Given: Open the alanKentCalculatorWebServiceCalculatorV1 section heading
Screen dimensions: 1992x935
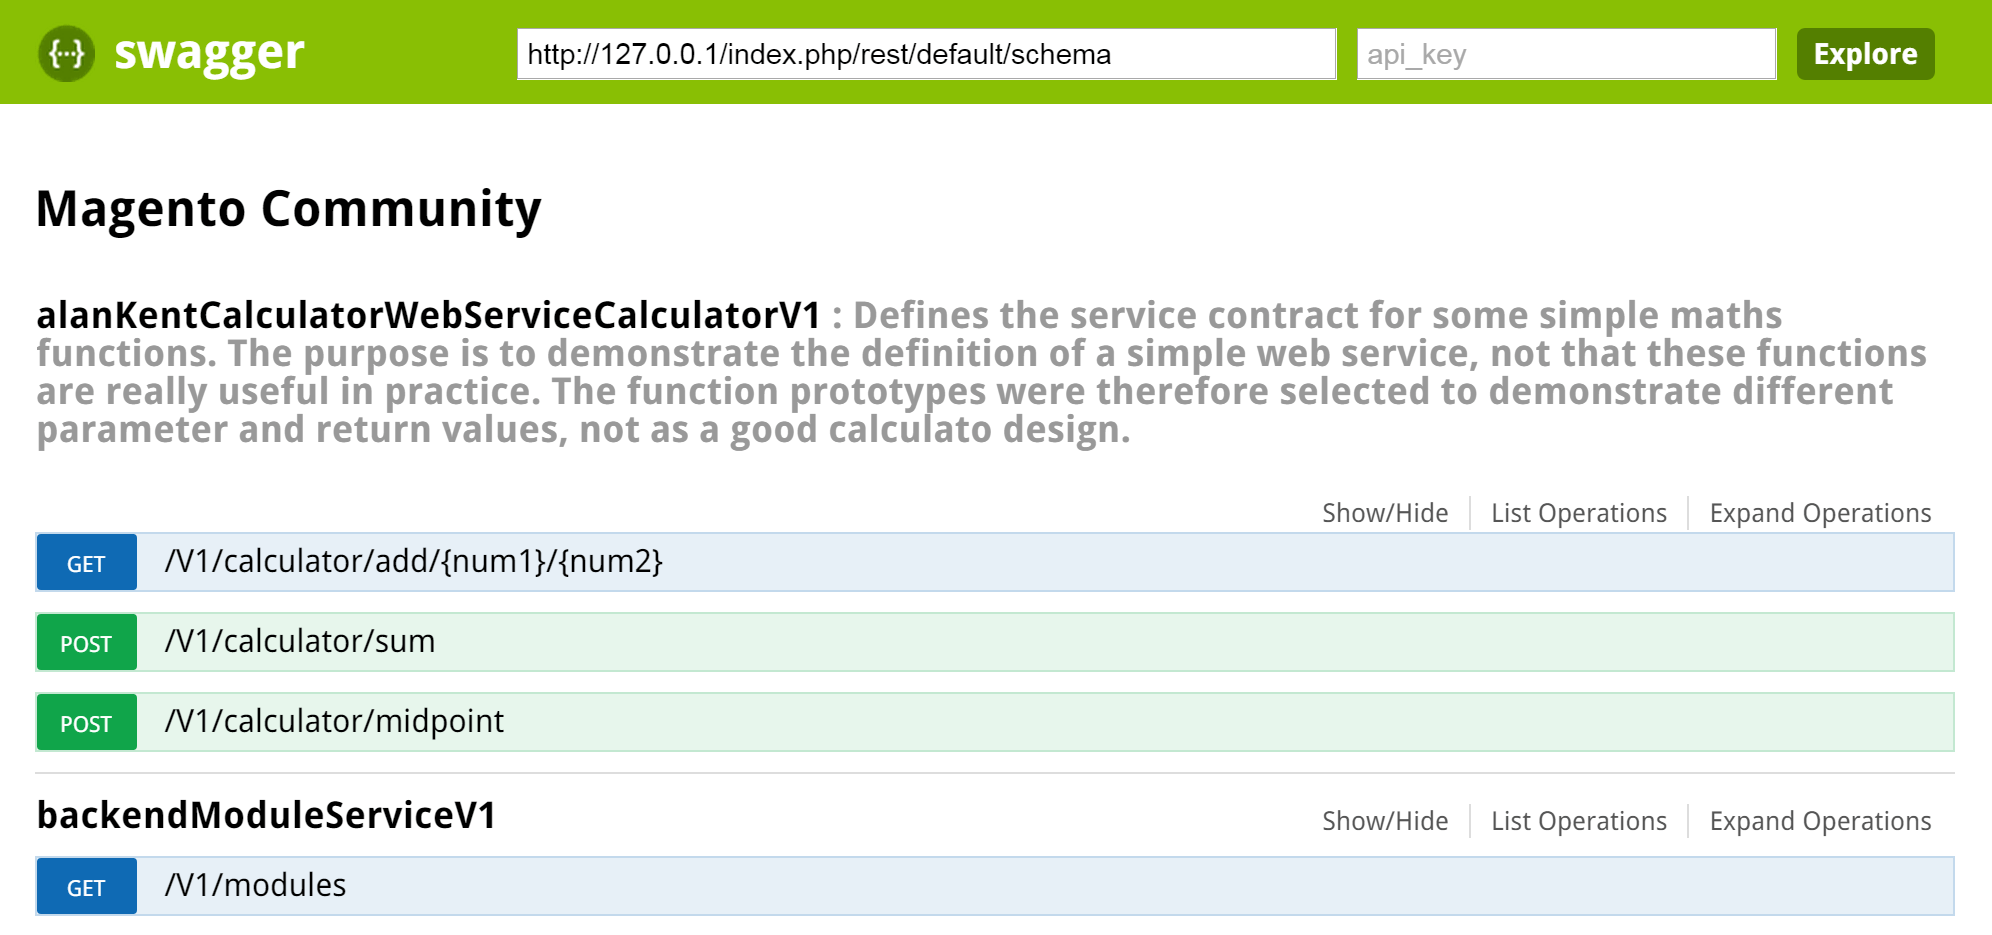Looking at the screenshot, I should click(429, 316).
